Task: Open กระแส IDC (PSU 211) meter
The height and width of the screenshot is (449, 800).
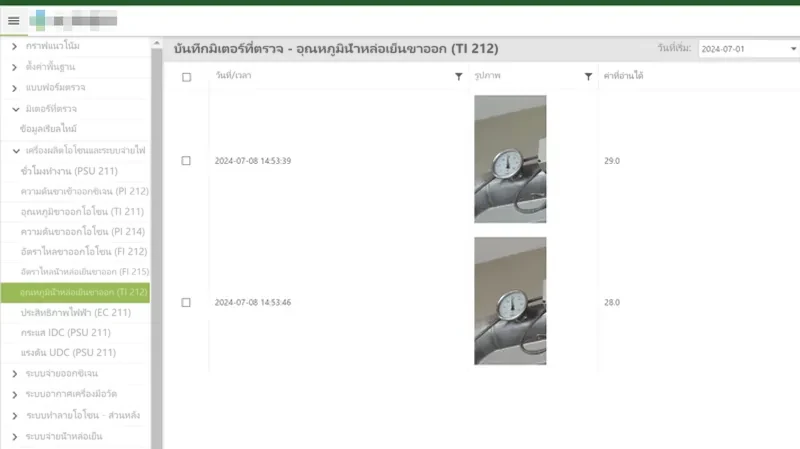Action: coord(66,333)
